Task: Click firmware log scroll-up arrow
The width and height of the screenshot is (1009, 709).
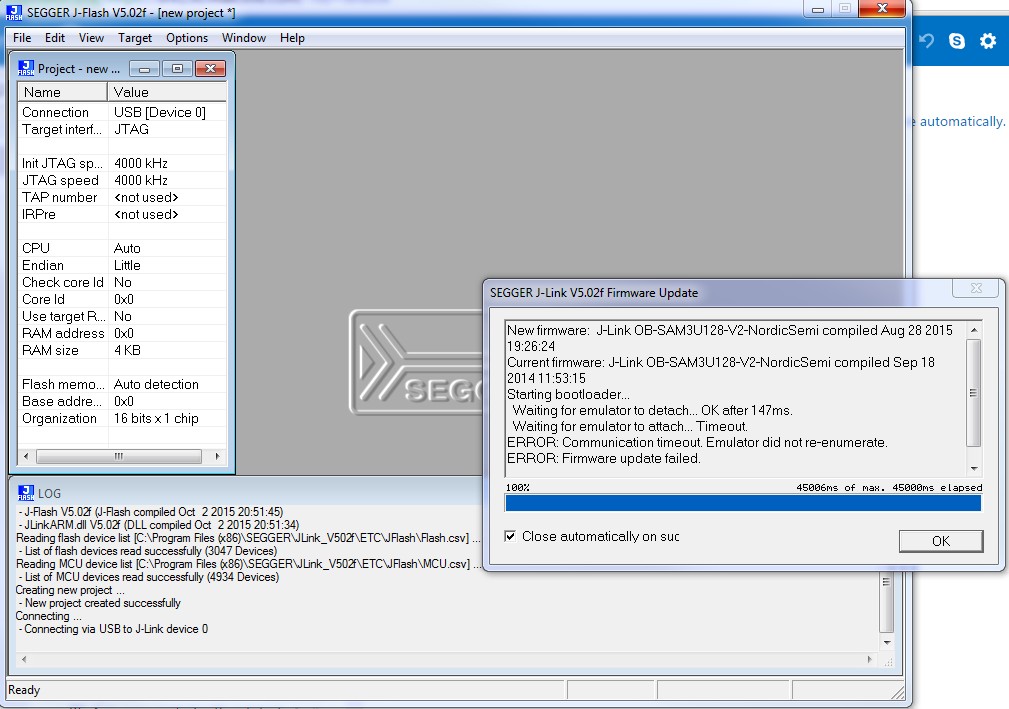Action: [x=974, y=330]
